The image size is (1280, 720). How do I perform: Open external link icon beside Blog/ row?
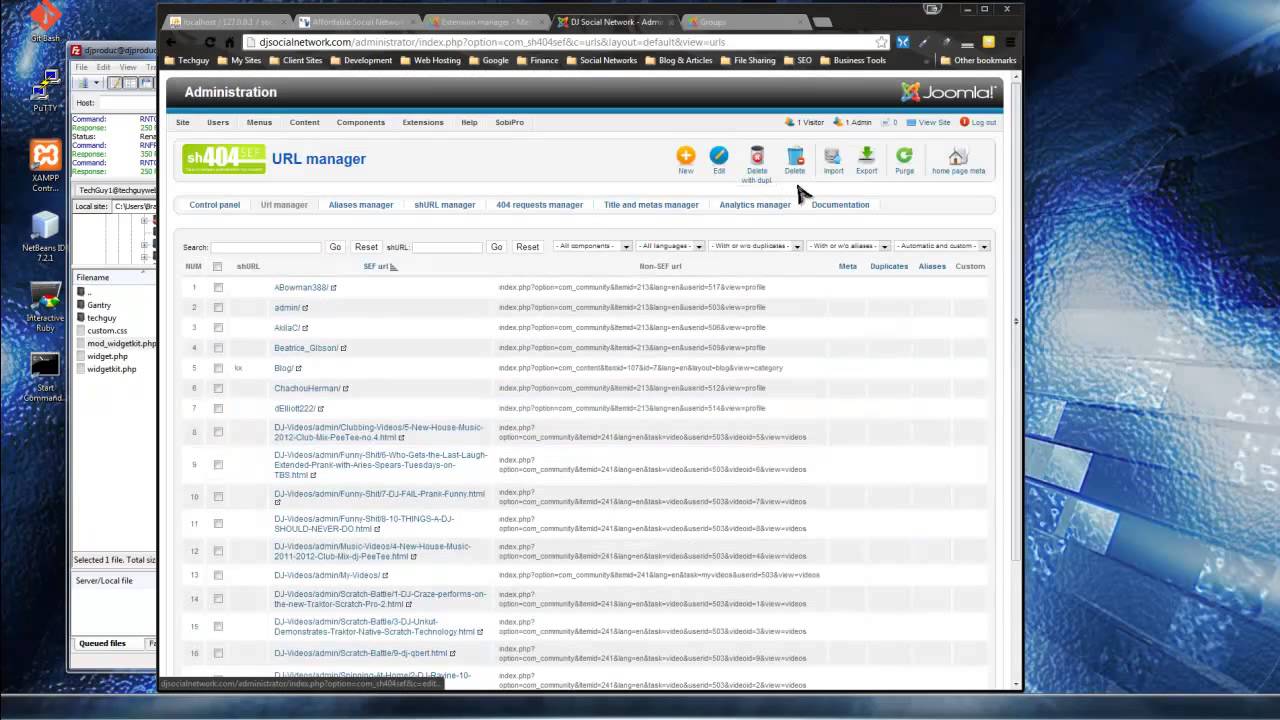[x=298, y=368]
